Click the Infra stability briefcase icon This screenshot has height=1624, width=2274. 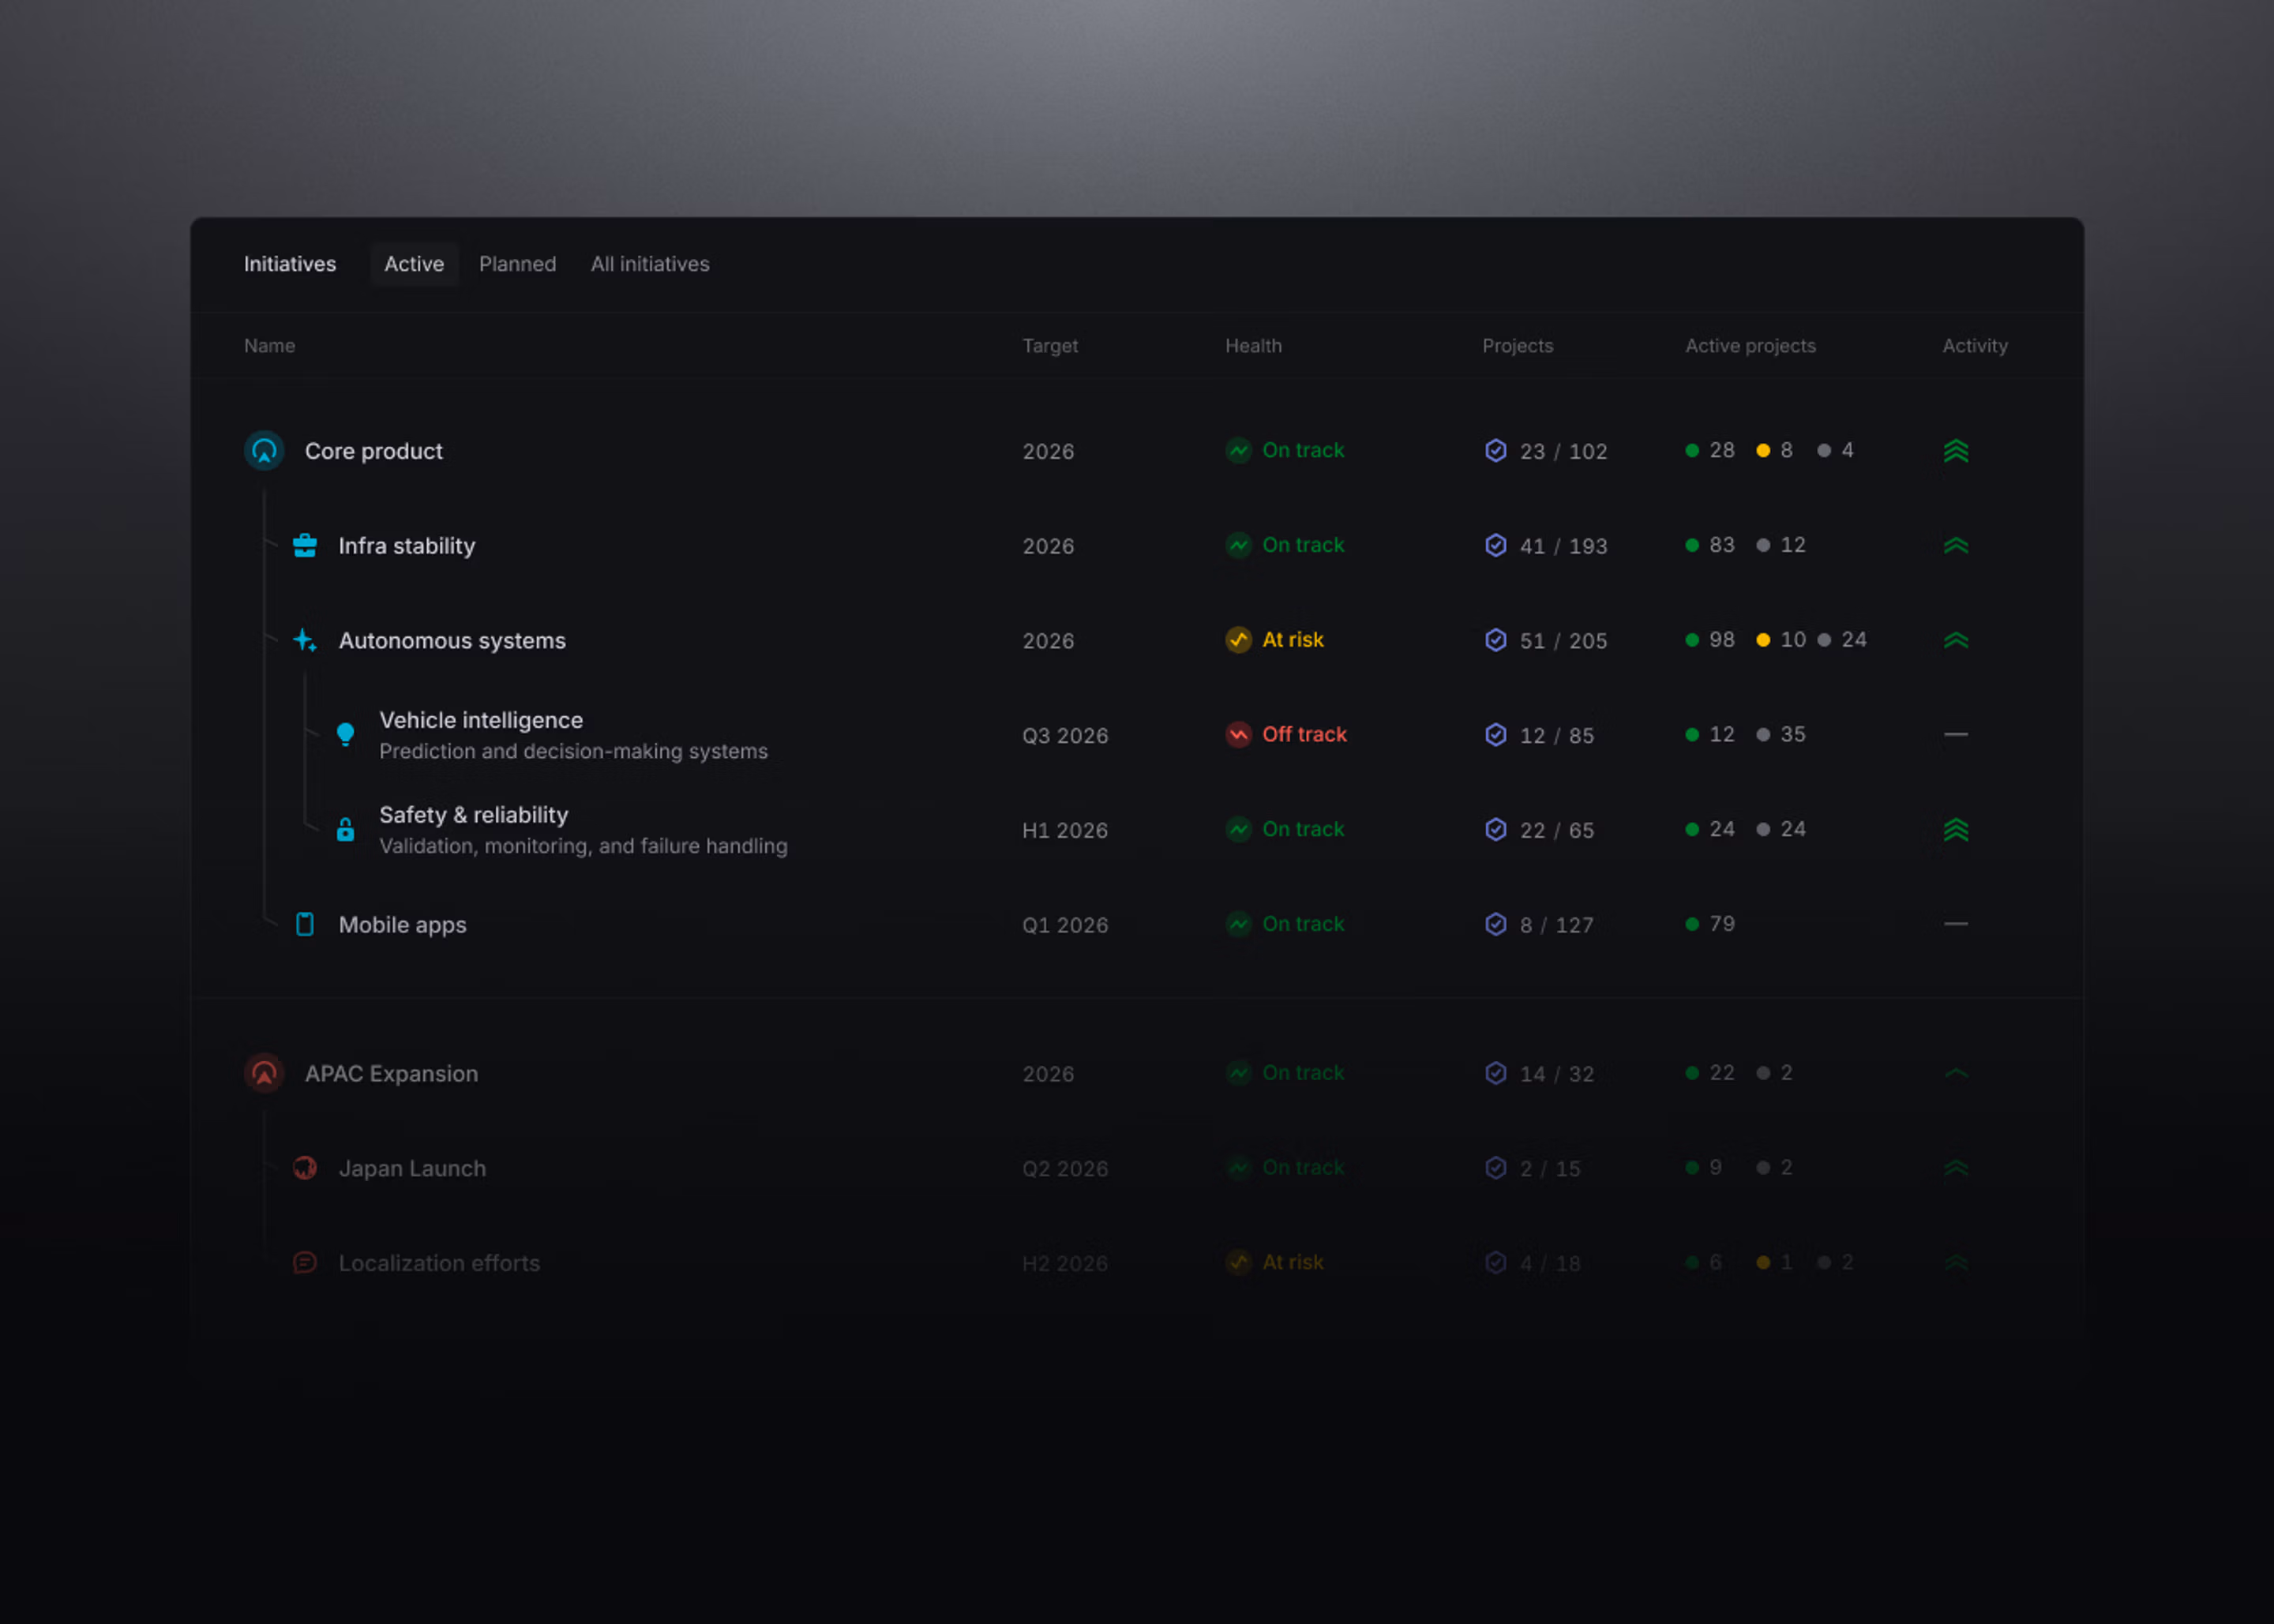tap(305, 545)
